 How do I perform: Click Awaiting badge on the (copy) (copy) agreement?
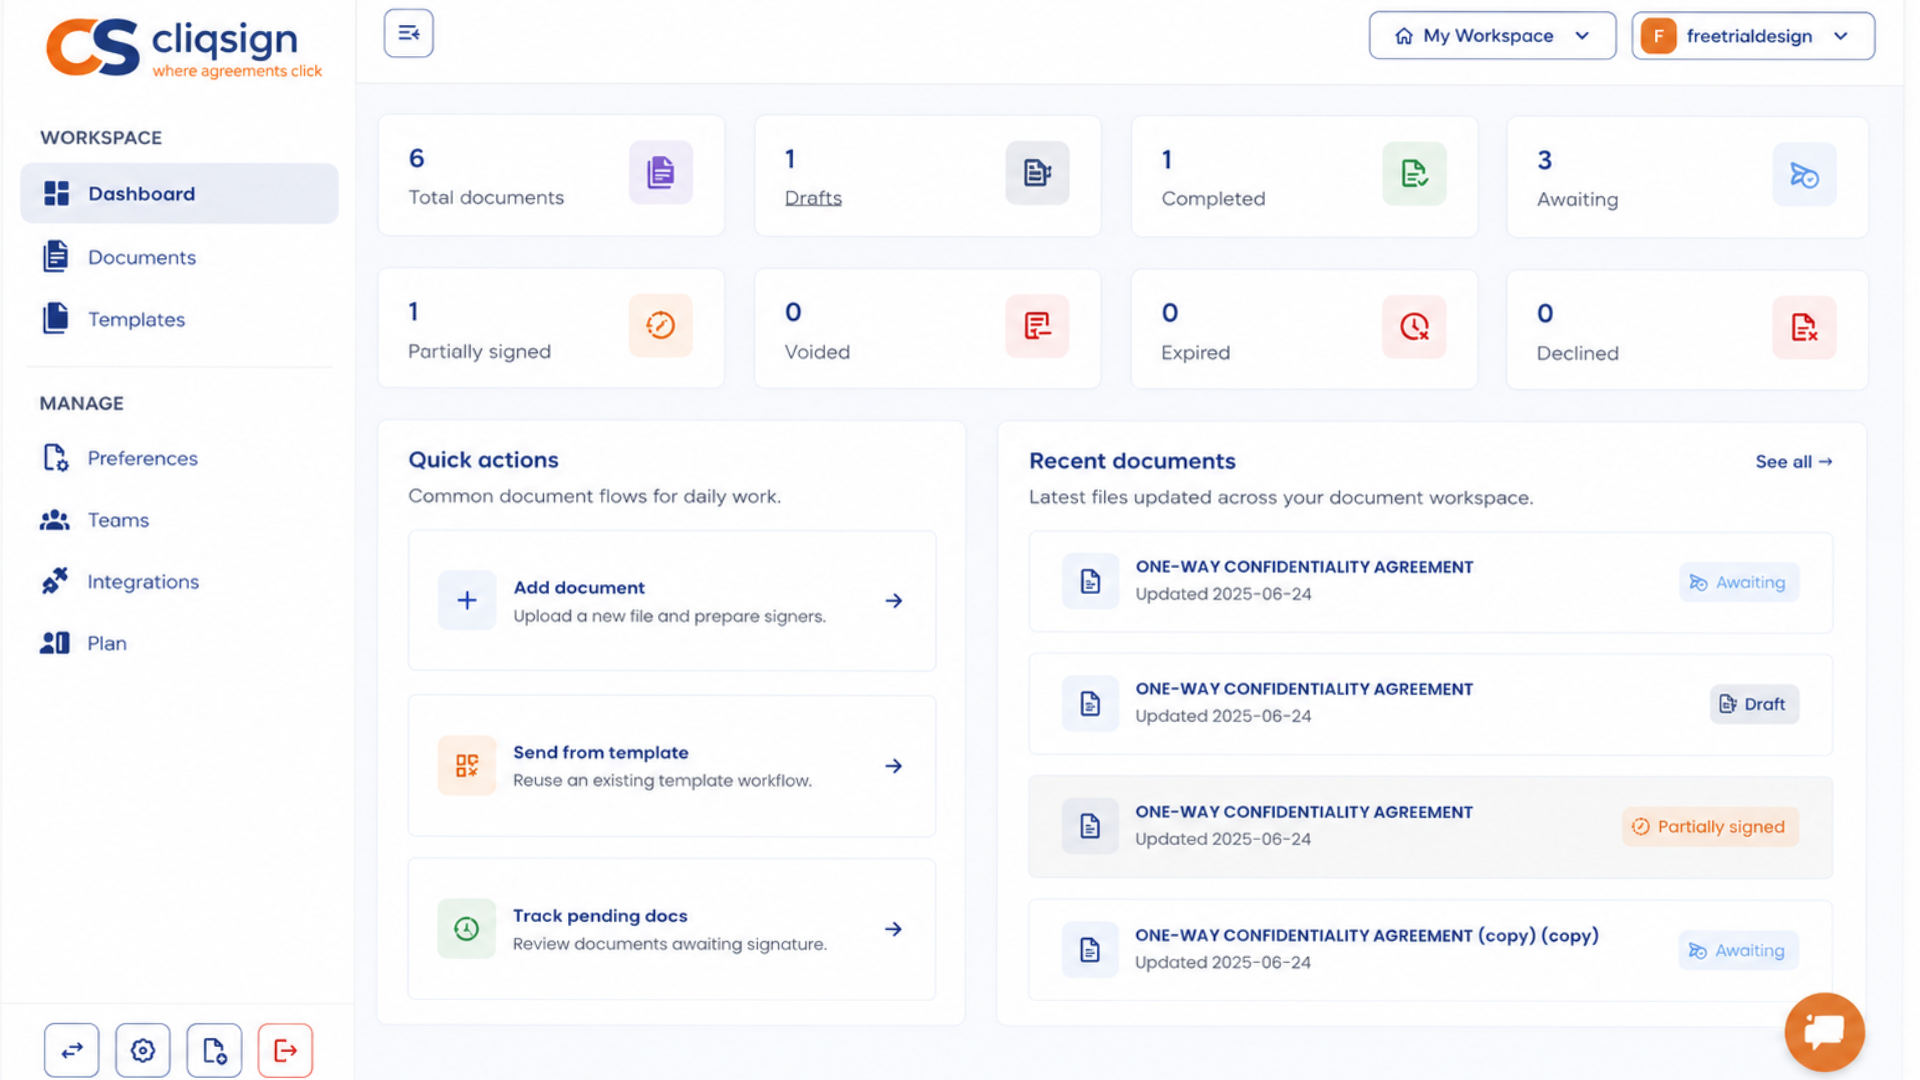coord(1738,950)
